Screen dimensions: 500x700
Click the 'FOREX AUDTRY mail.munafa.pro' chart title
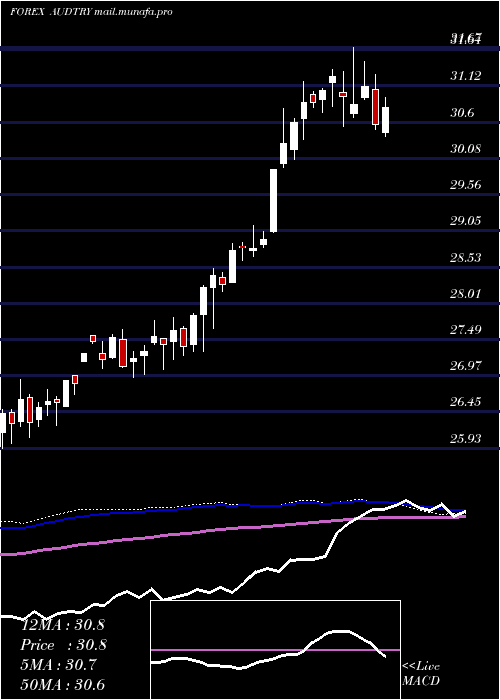tap(91, 12)
